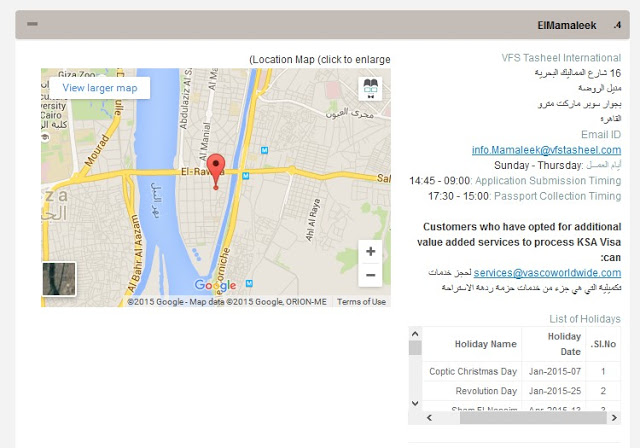Click the horizontal scrollbar thumb of holiday table
Screen dimensions: 640x448
[533, 418]
